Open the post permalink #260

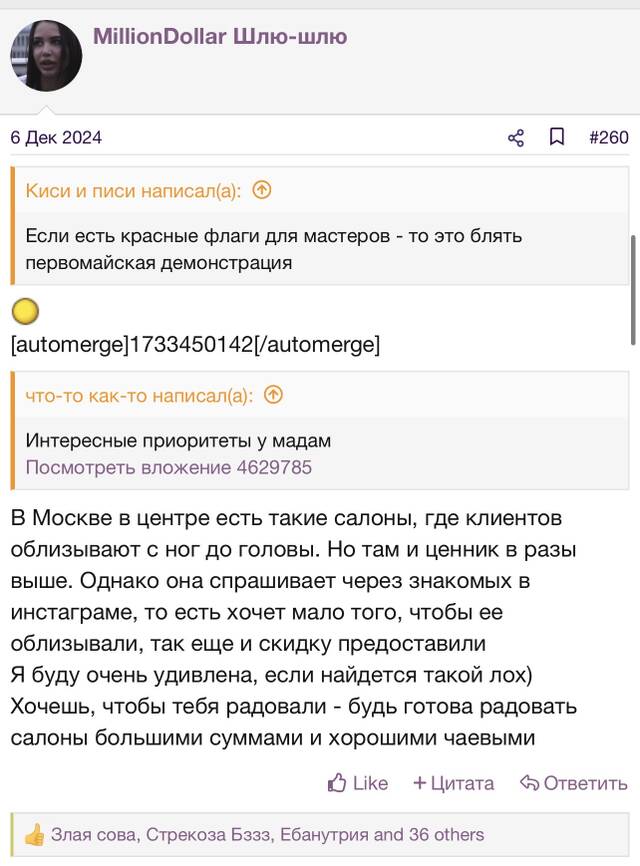pos(609,137)
